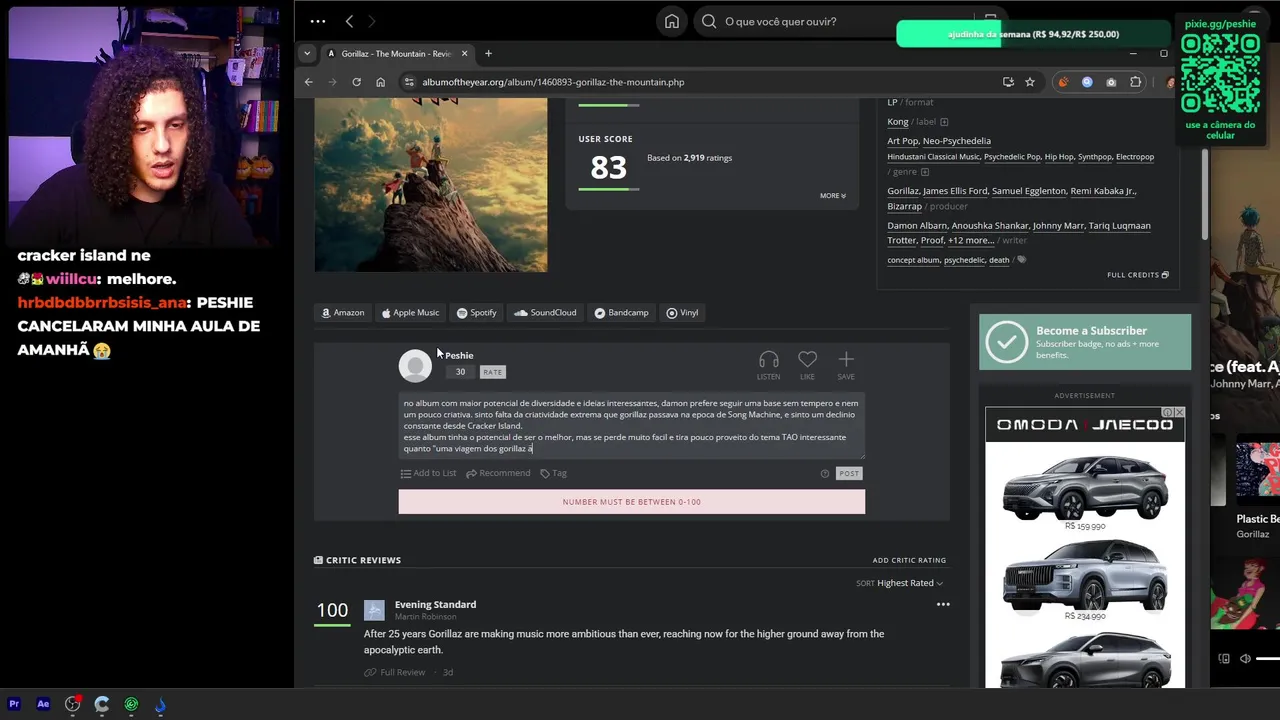This screenshot has width=1280, height=720.
Task: Toggle Recommend on the review
Action: 498,473
